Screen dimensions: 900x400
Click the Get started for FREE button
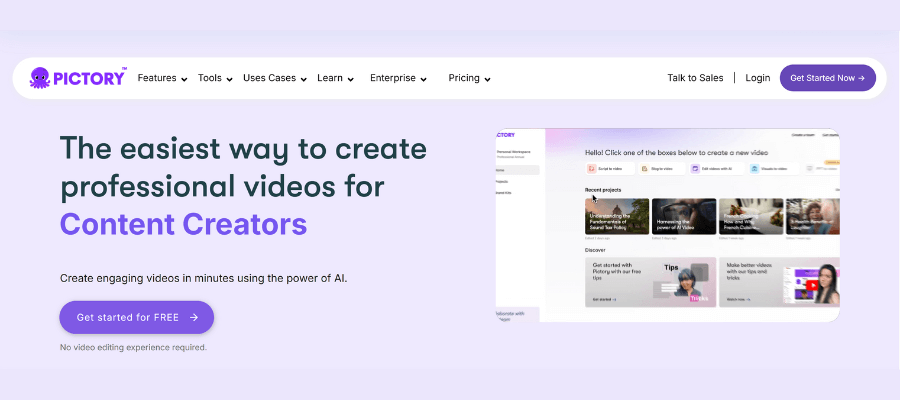(137, 317)
